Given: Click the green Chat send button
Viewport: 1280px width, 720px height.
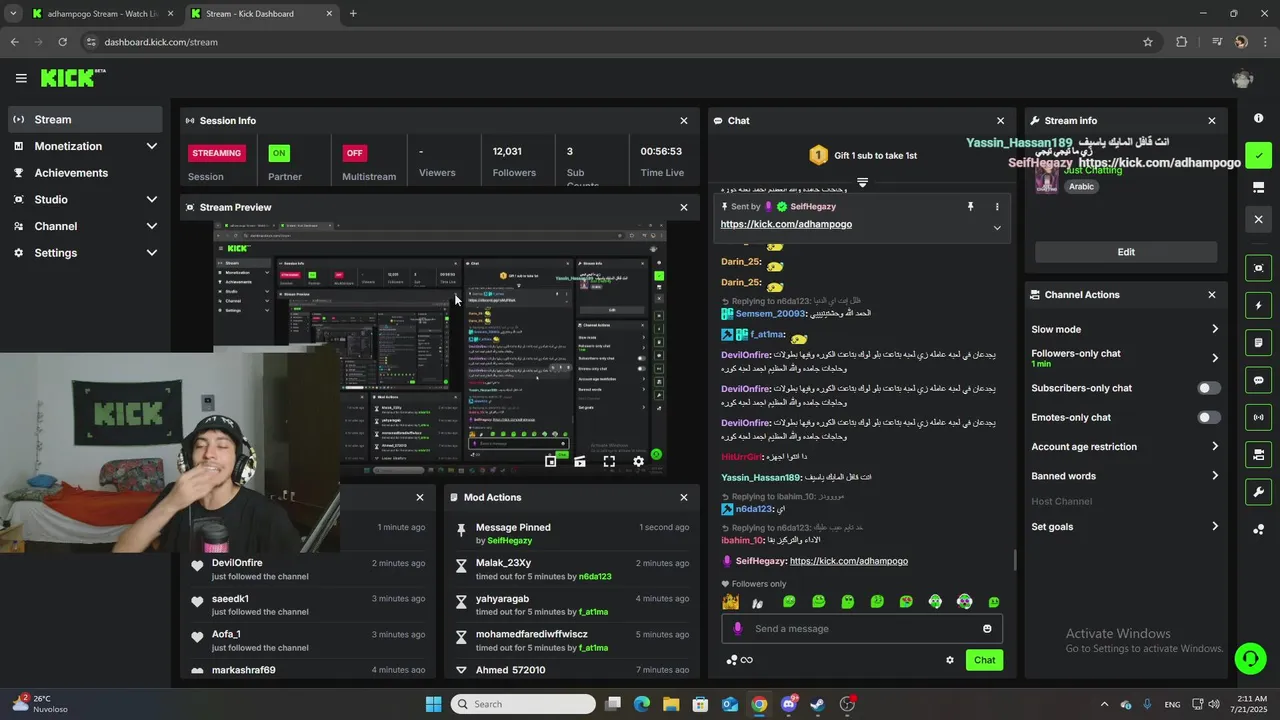Looking at the screenshot, I should click(x=985, y=660).
